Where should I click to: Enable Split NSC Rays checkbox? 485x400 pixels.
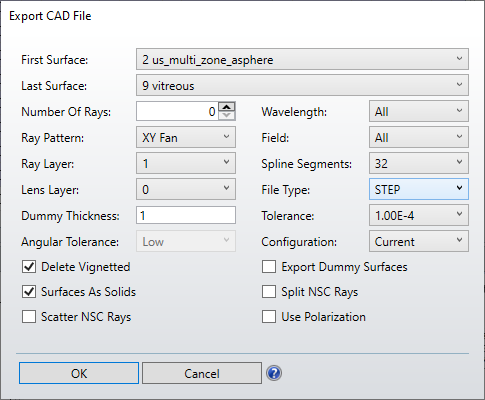[x=269, y=292]
